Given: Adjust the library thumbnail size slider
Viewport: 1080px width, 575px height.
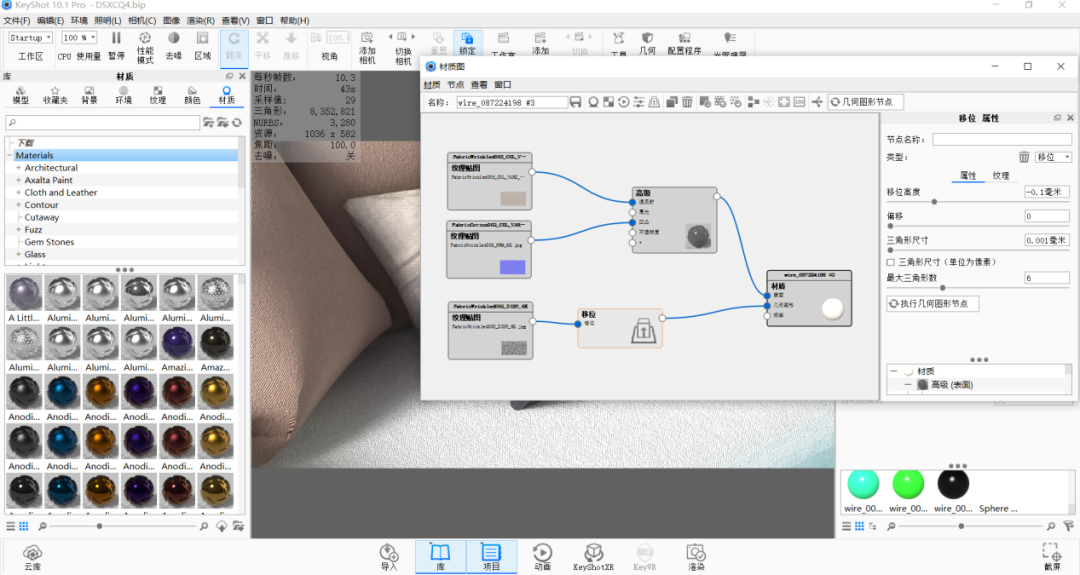Looking at the screenshot, I should (100, 526).
